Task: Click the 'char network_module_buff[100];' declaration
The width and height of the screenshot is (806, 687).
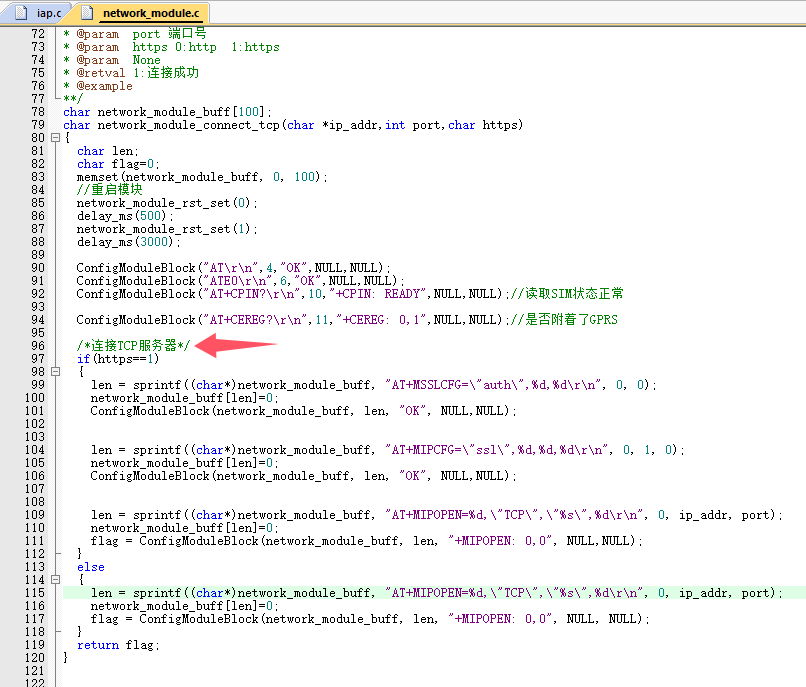Action: [x=167, y=112]
